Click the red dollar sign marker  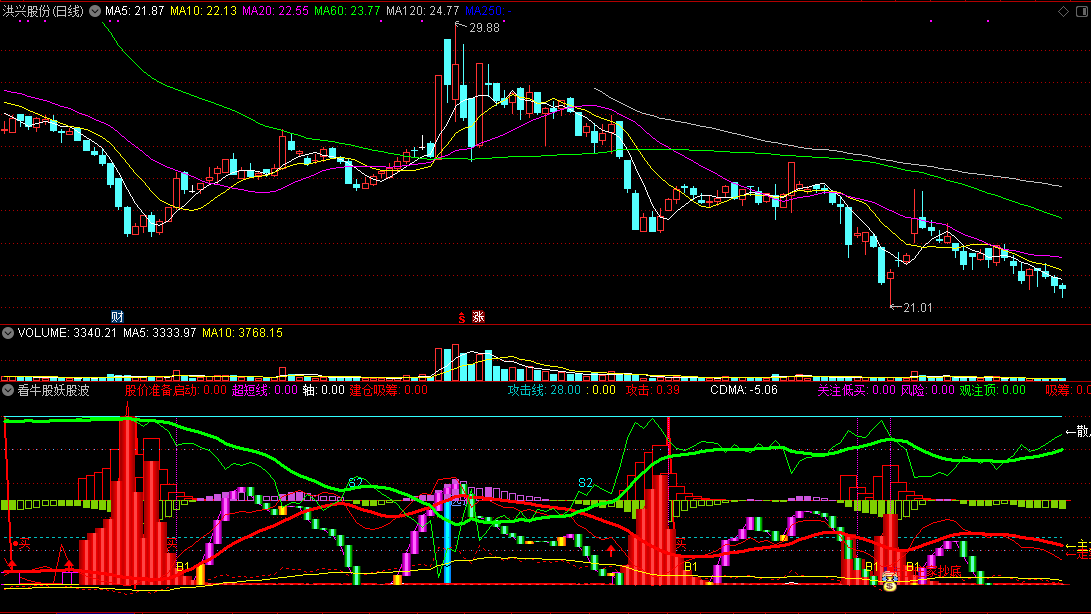(x=461, y=317)
